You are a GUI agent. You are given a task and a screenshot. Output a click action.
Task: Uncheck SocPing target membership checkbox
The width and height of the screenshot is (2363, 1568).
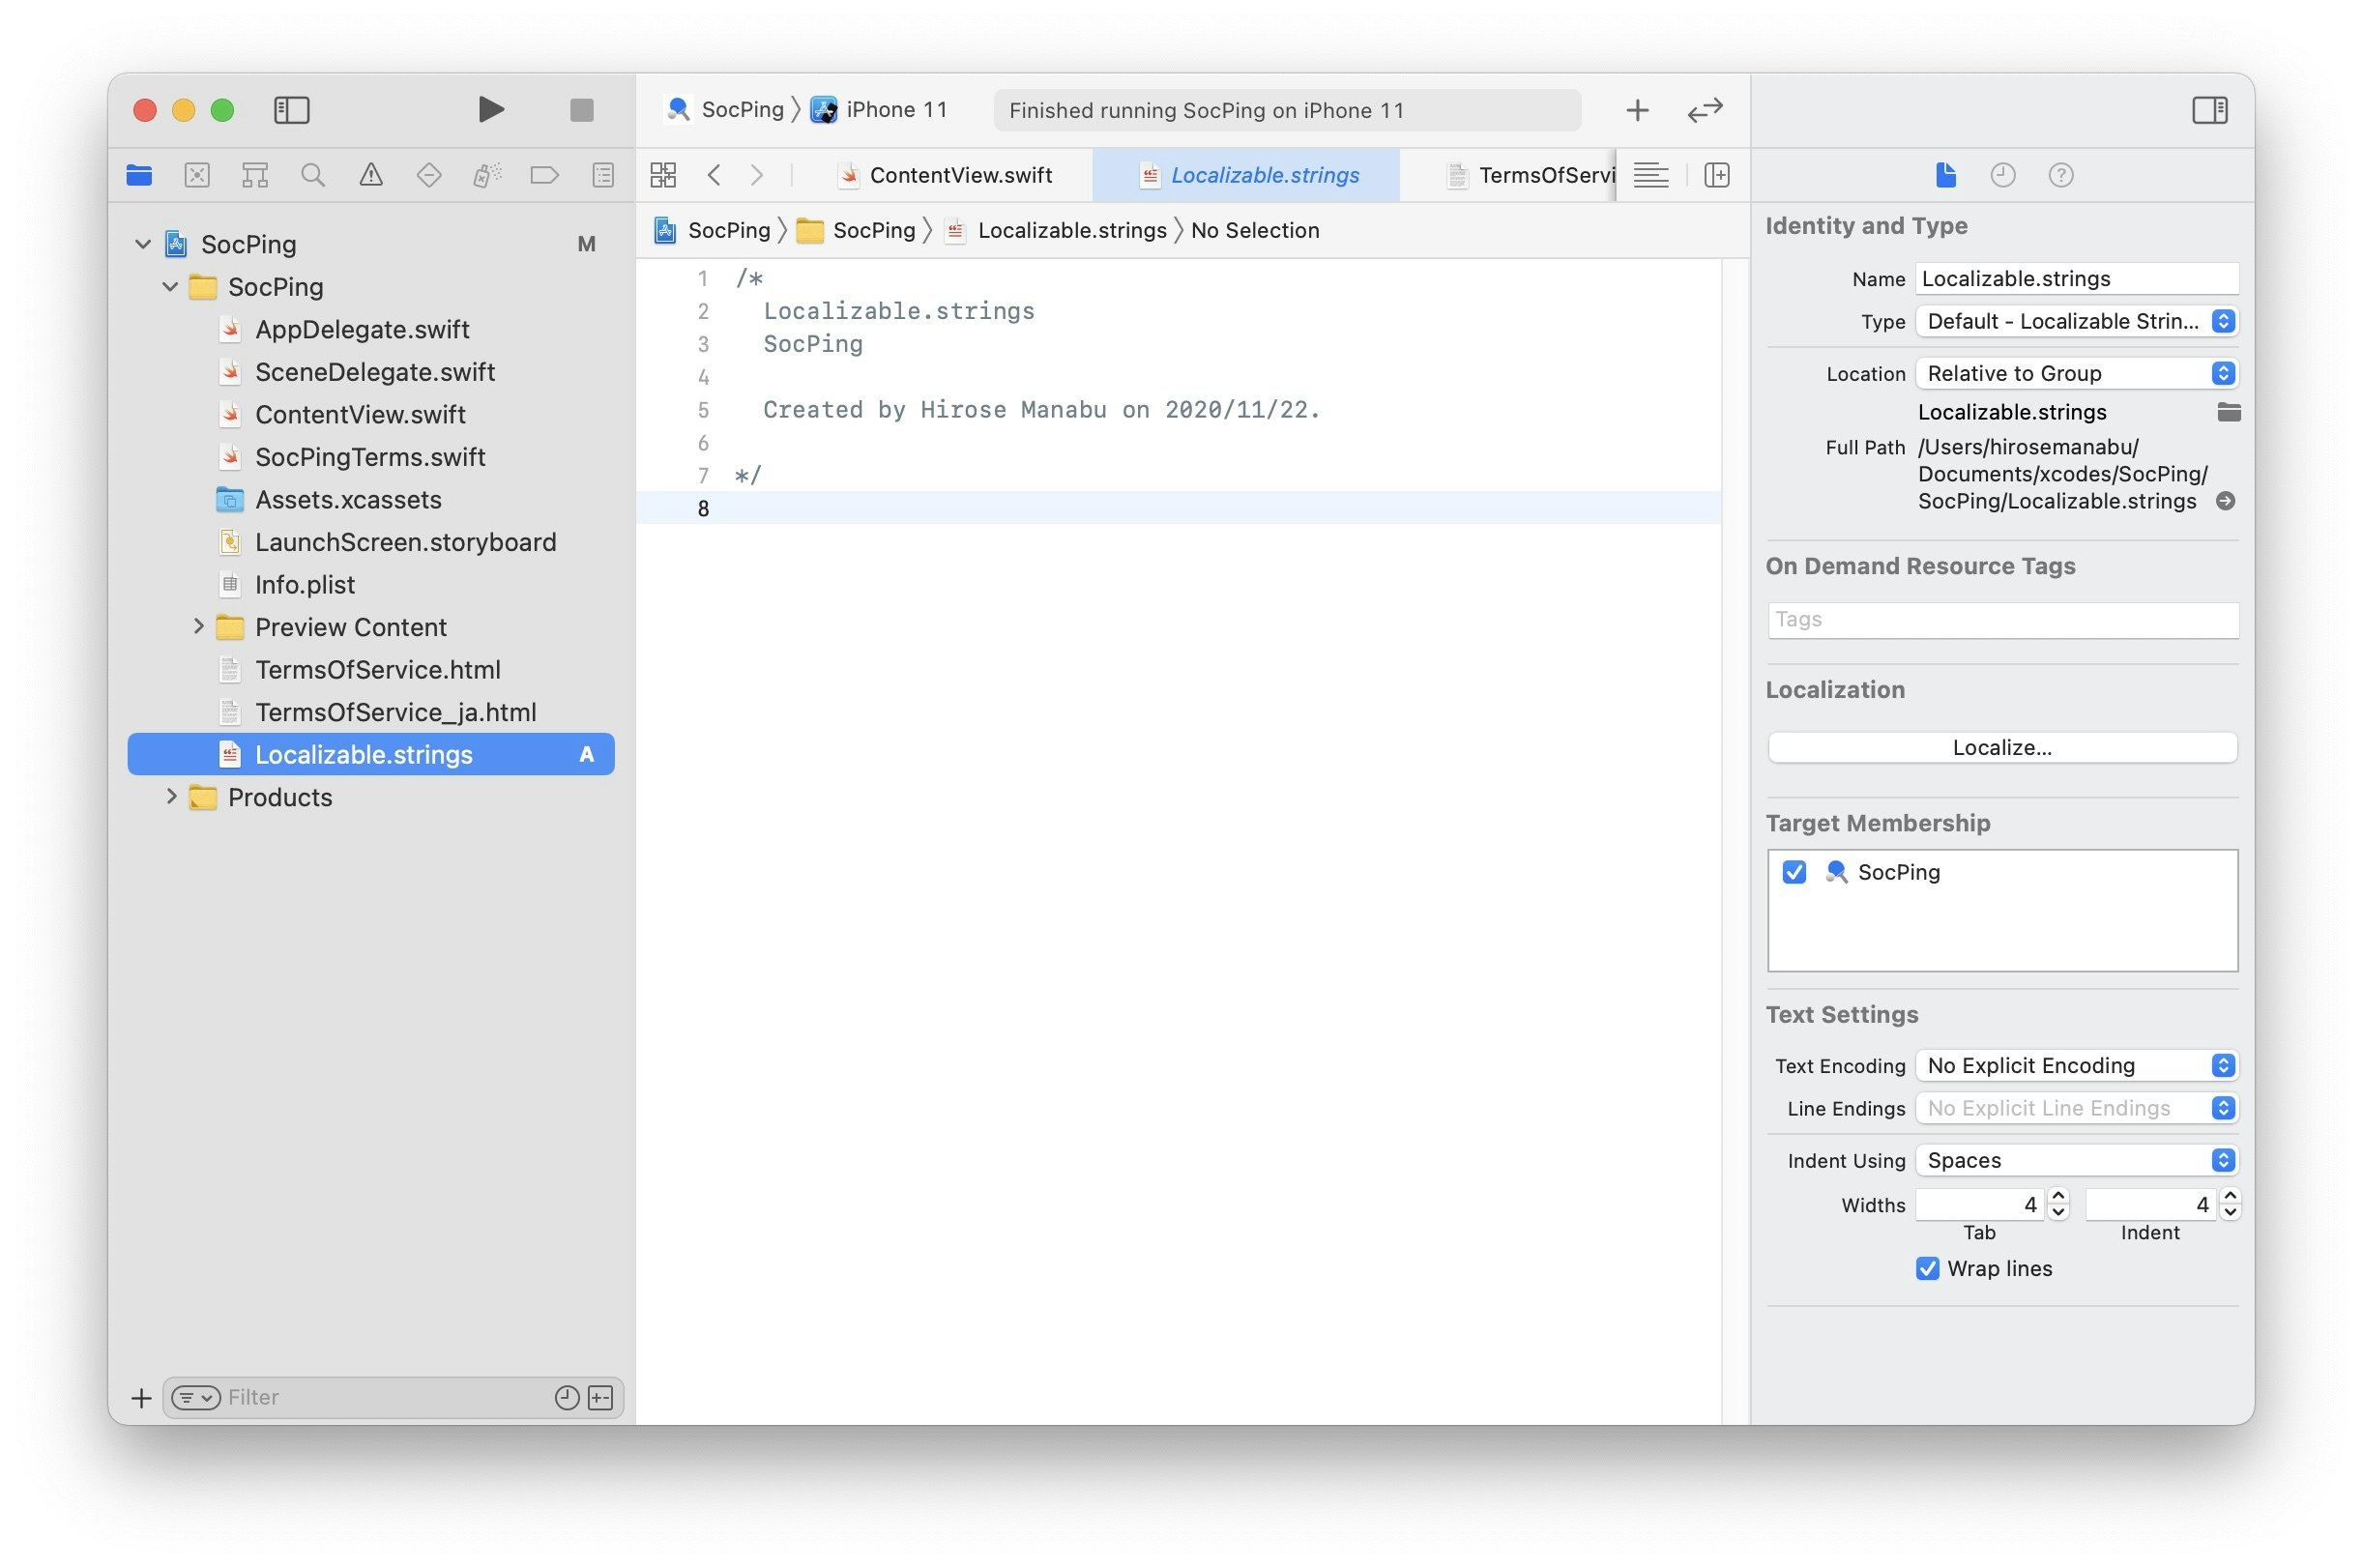[x=1794, y=872]
